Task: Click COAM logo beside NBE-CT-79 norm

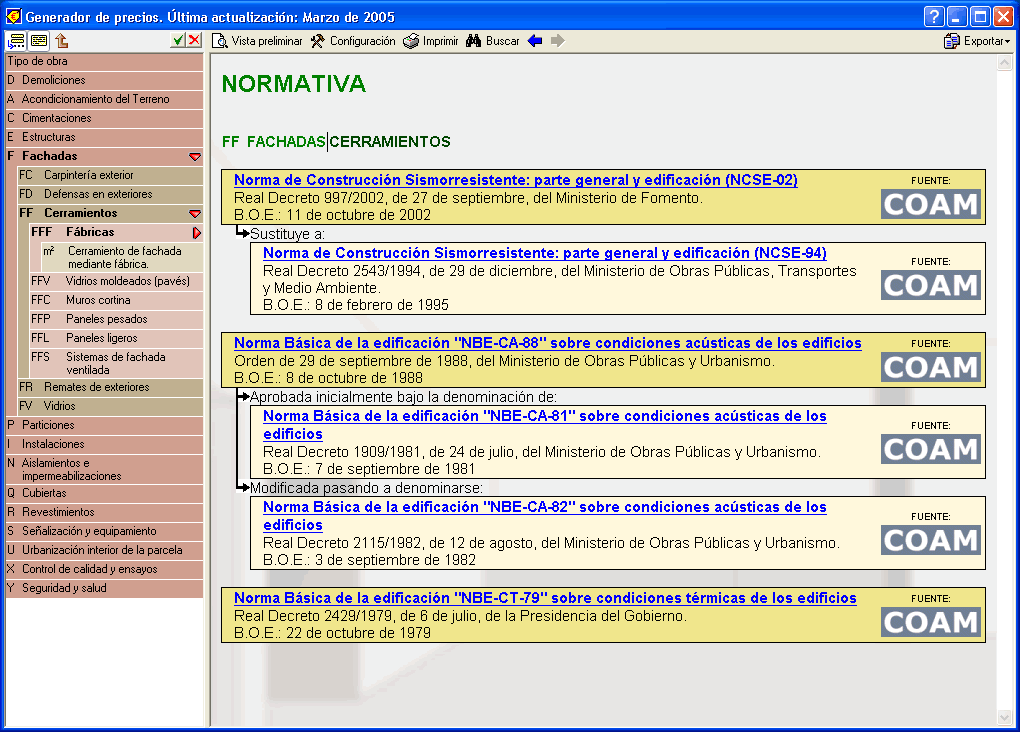Action: click(931, 622)
